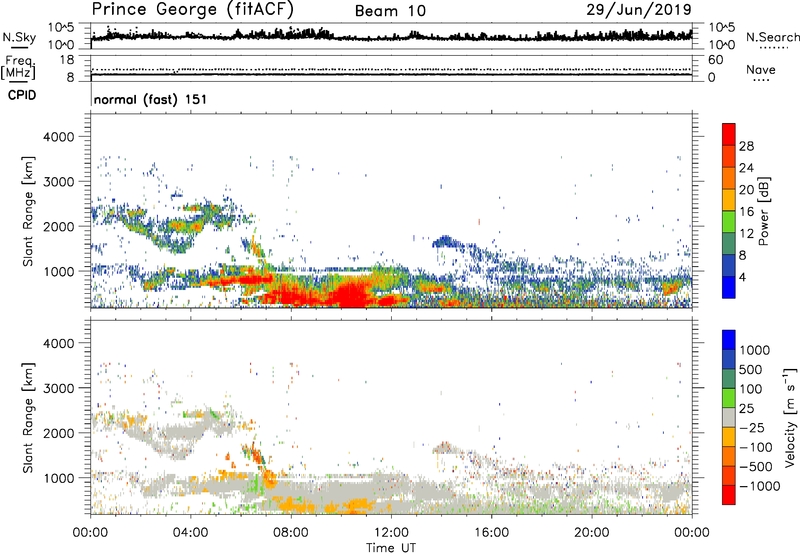
Task: Click the 16:00 time axis label
Action: click(491, 533)
